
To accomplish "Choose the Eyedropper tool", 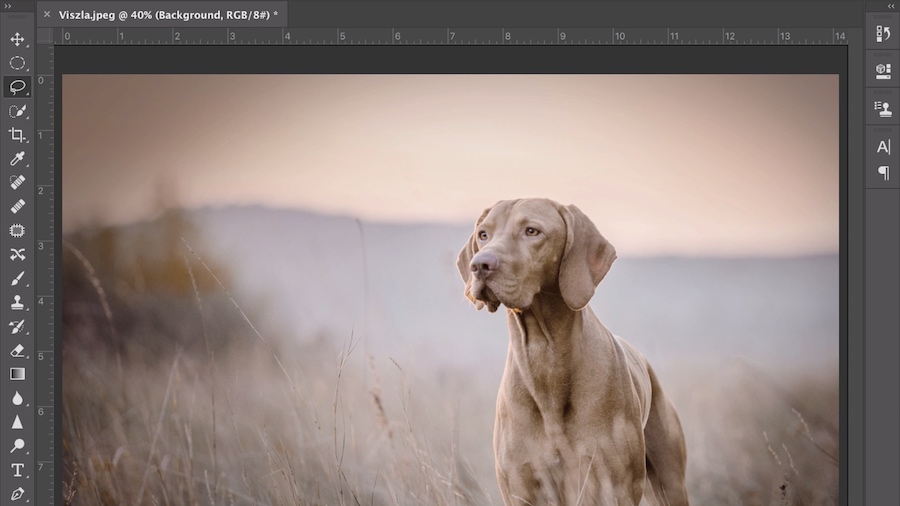I will [17, 158].
